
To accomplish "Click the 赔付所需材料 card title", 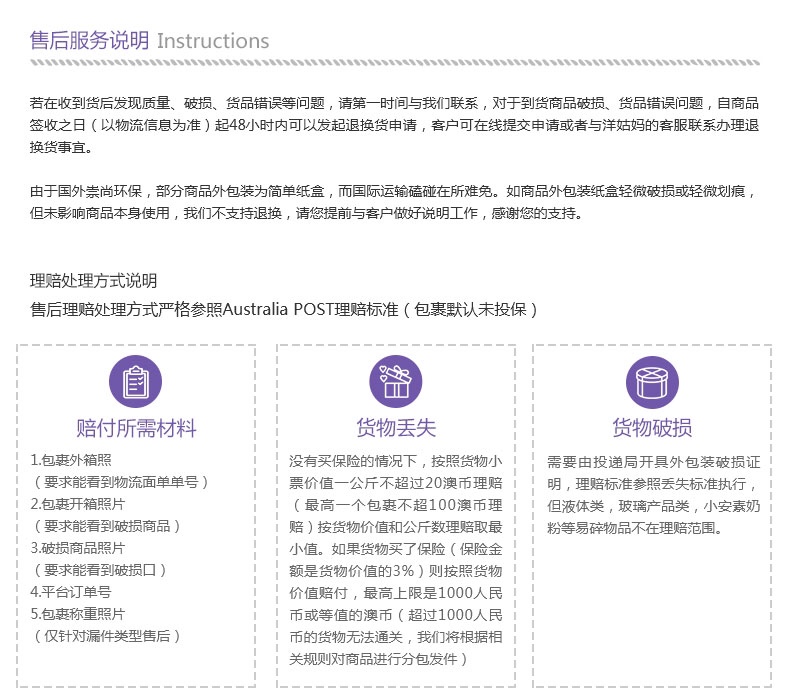I will (136, 428).
